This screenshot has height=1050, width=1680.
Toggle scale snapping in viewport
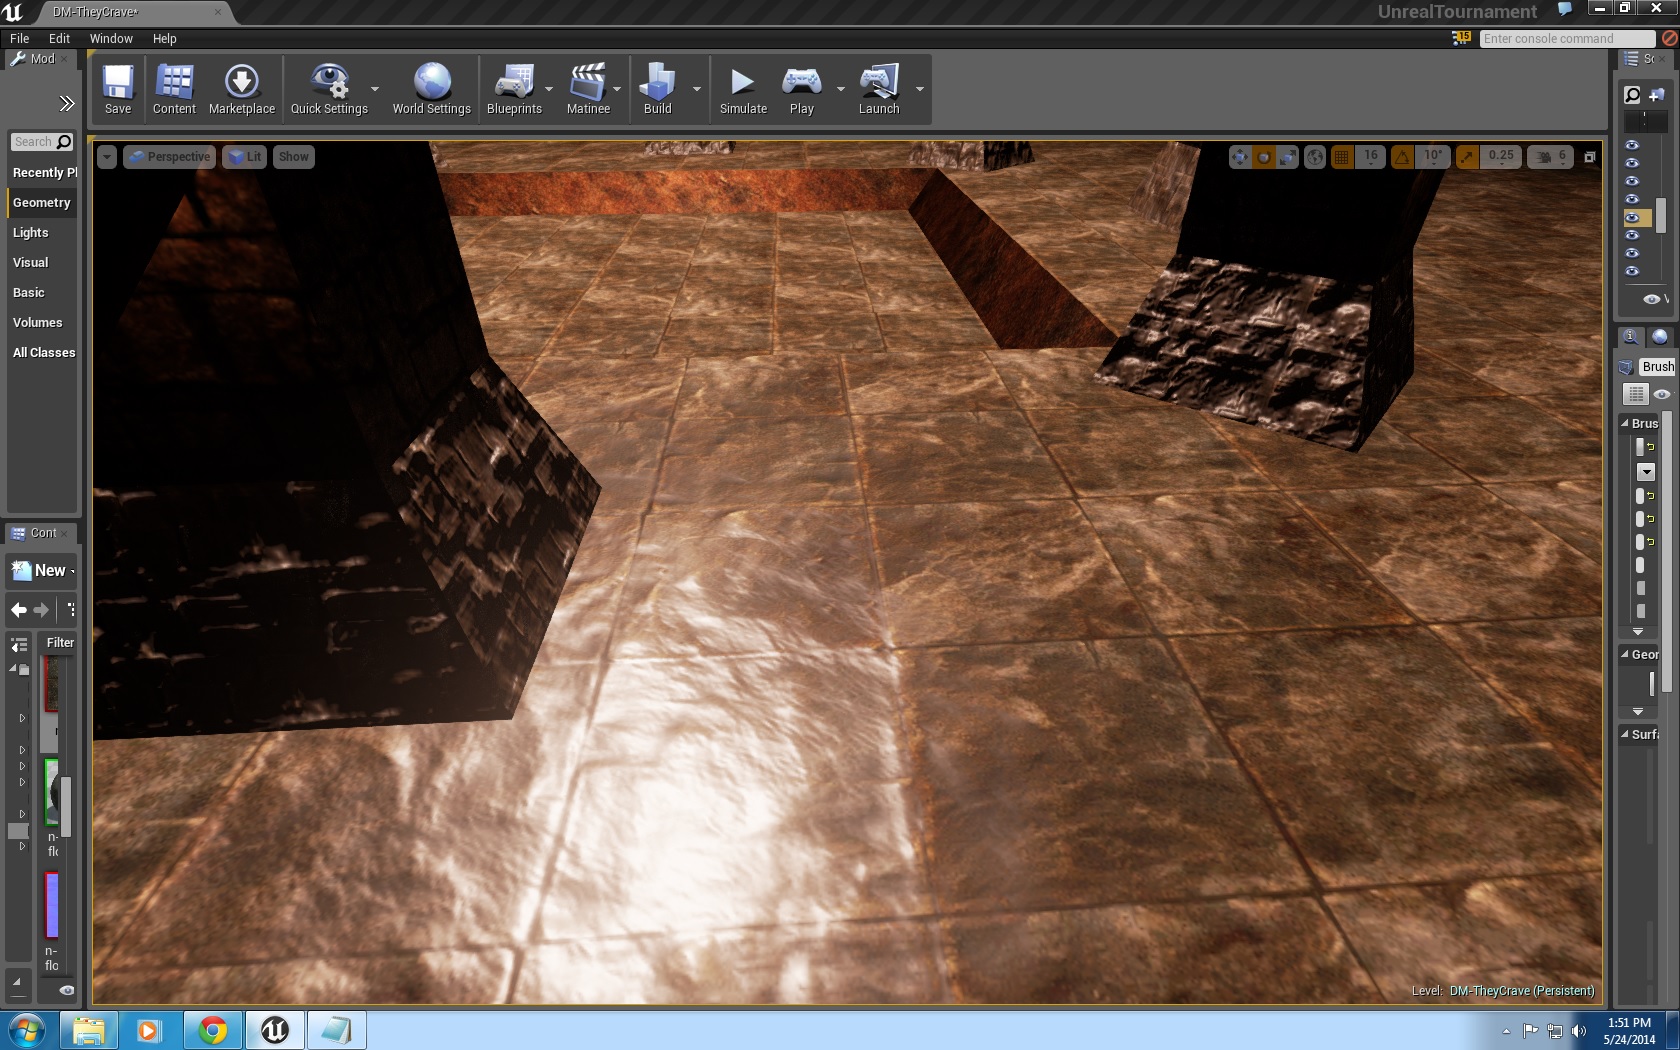[1467, 157]
